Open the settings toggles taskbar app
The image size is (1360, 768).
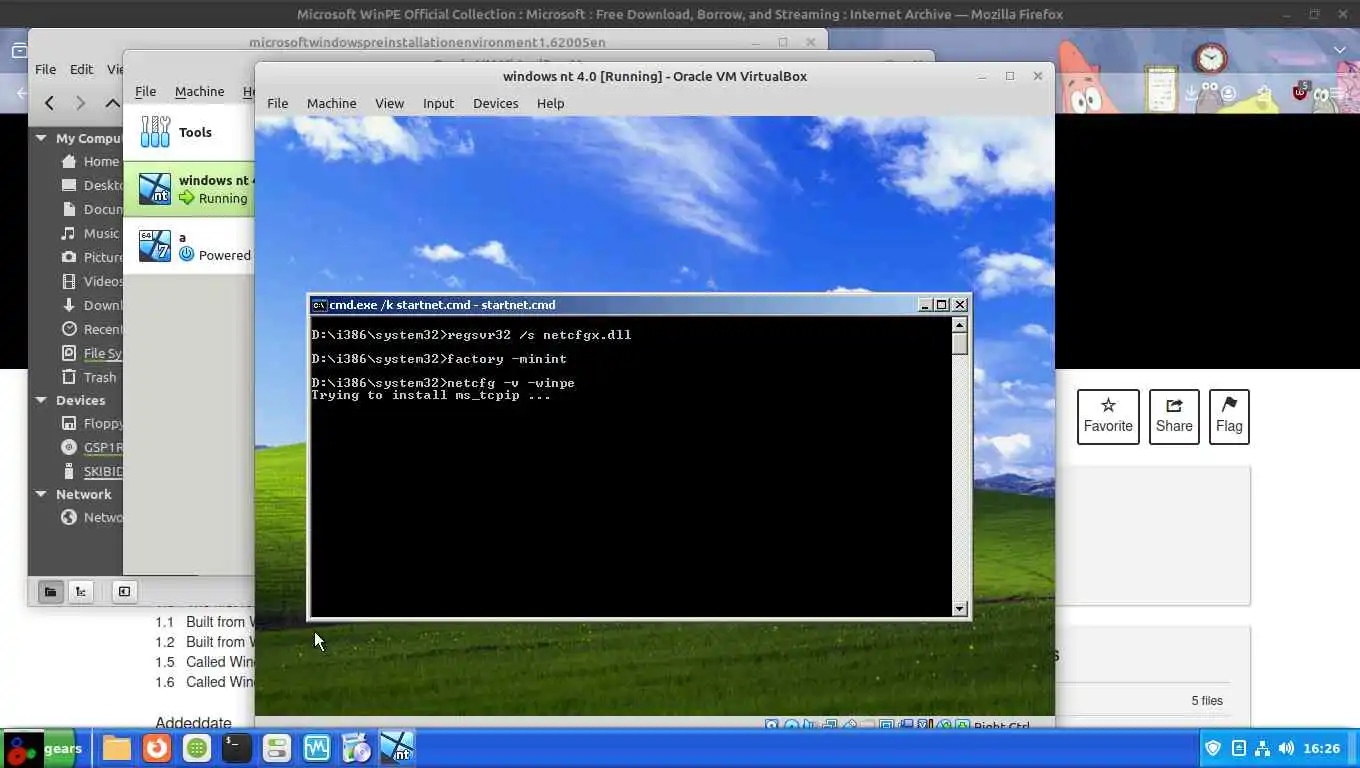[276, 748]
